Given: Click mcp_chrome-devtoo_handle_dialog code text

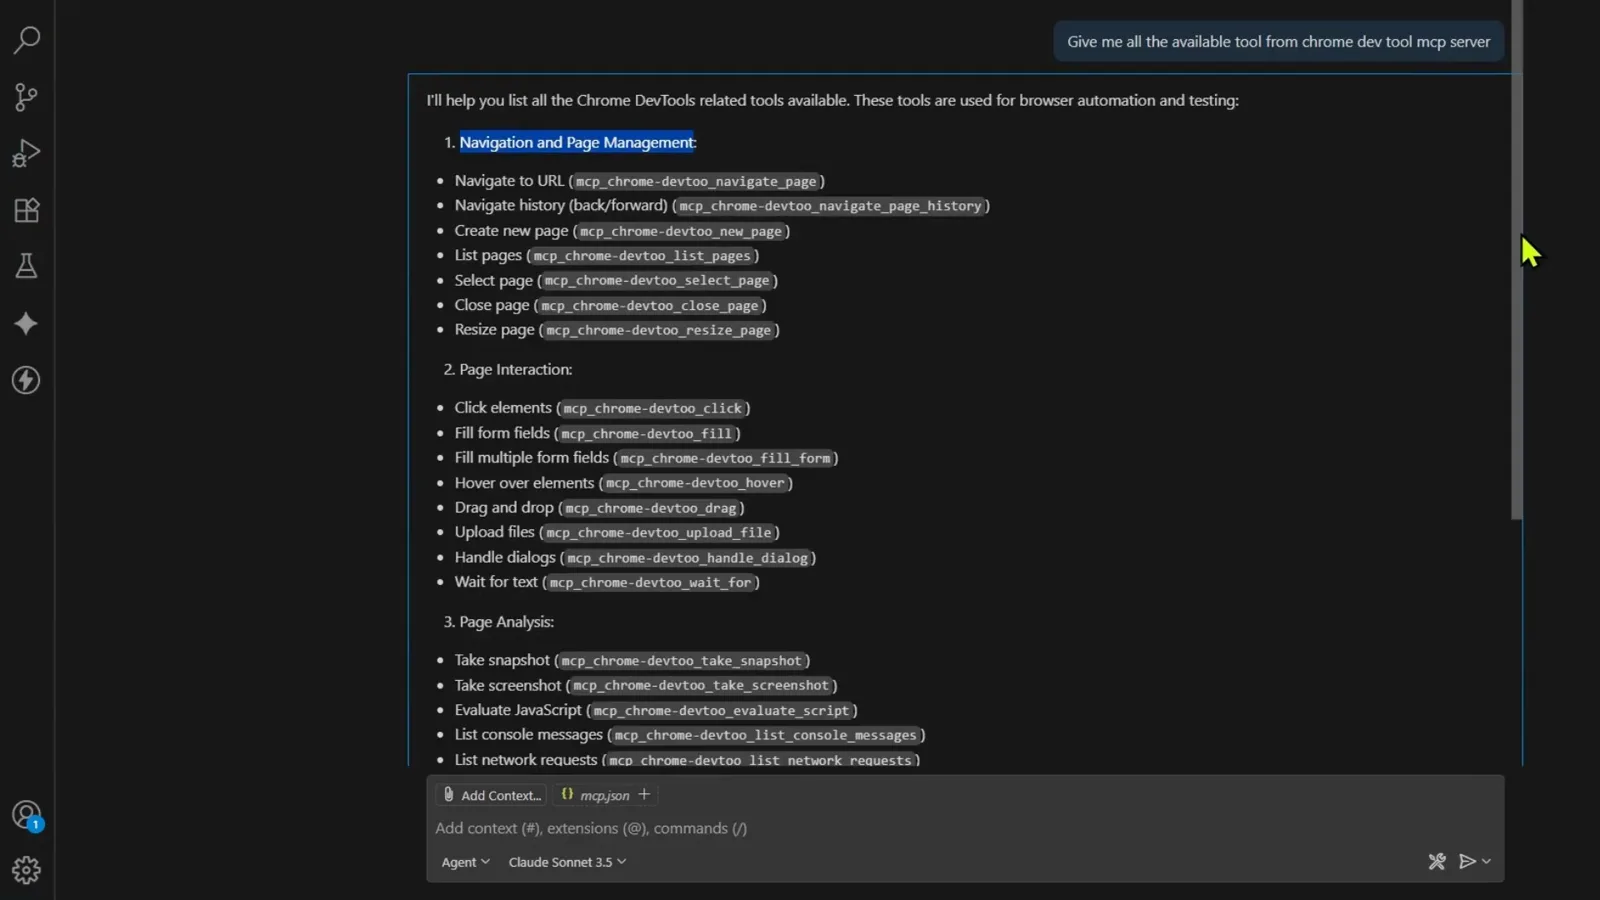Looking at the screenshot, I should click(x=687, y=558).
